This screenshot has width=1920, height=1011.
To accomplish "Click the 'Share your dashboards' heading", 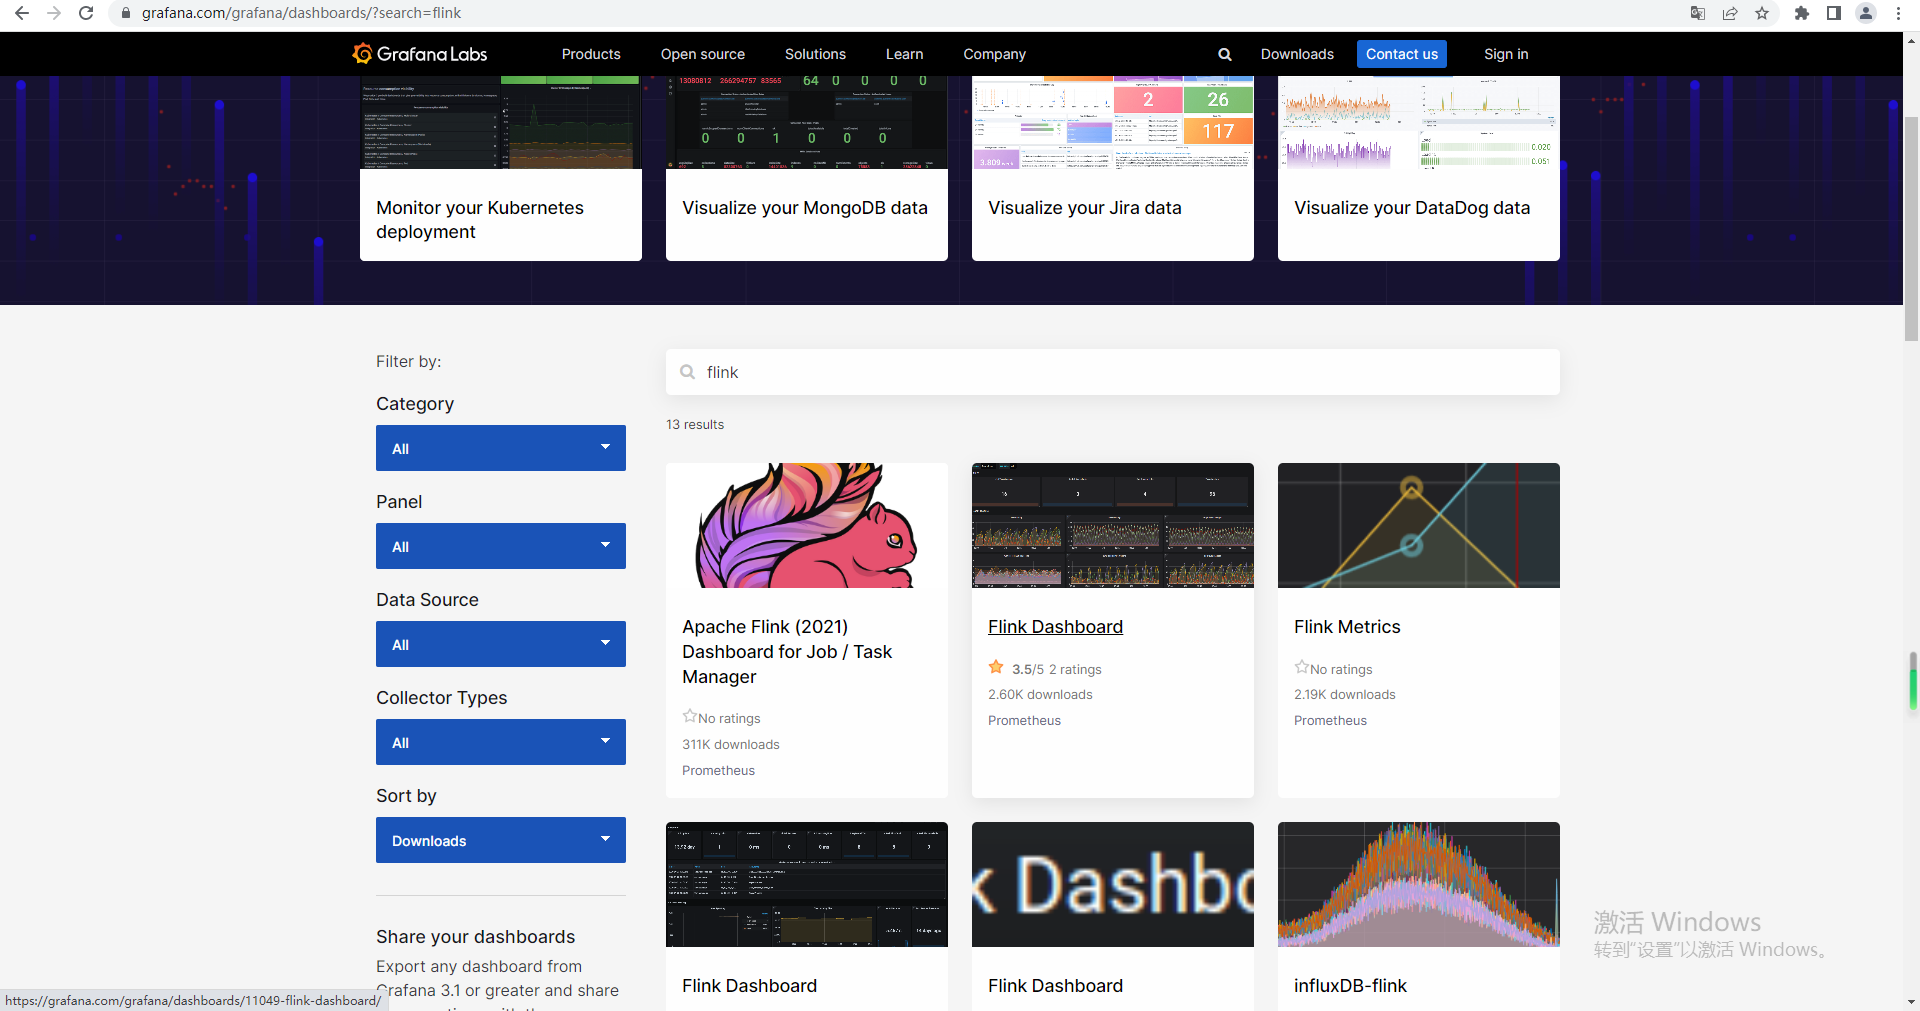I will coord(476,937).
